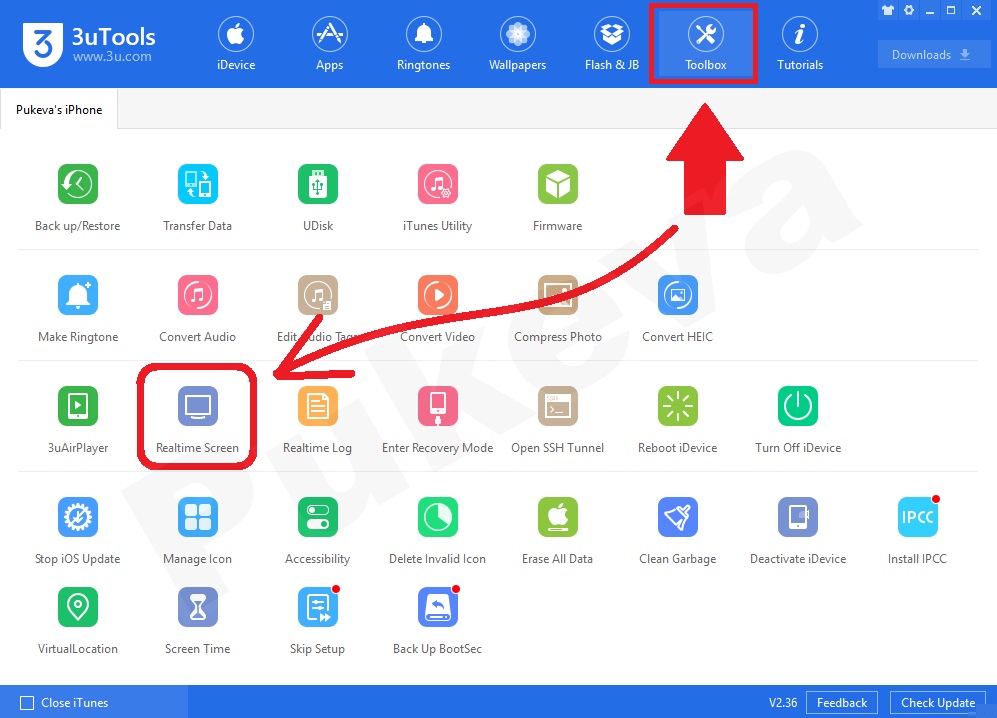Go to the Ringtones section
The width and height of the screenshot is (997, 718).
[x=423, y=44]
